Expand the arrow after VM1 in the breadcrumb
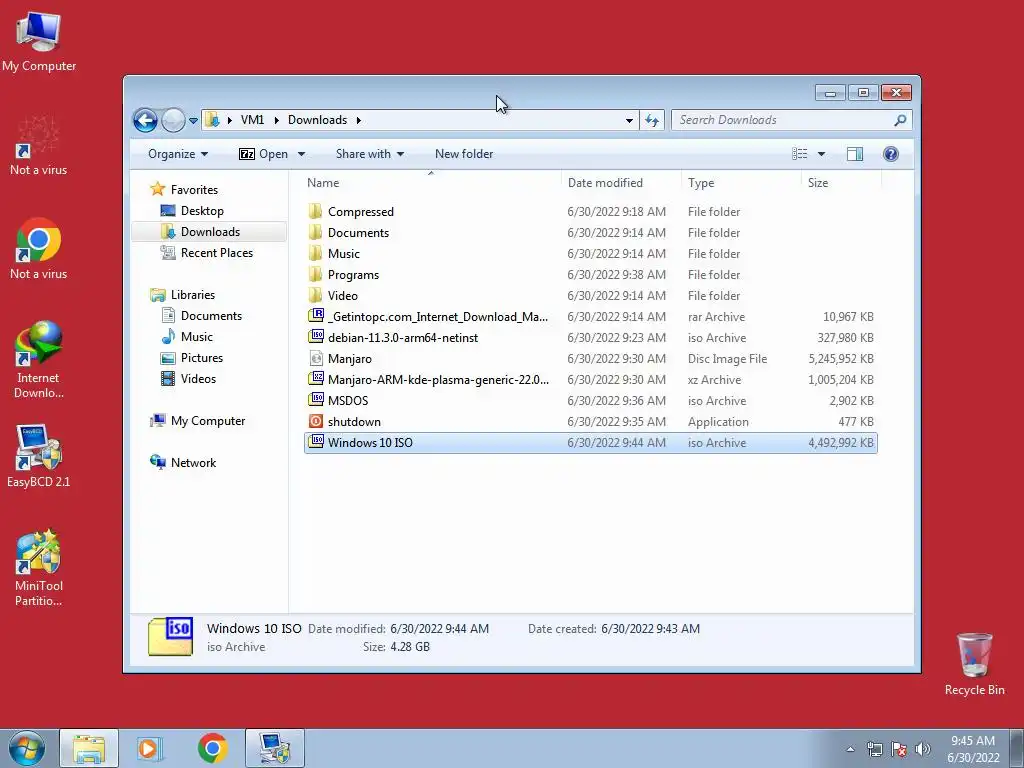The image size is (1024, 768). pyautogui.click(x=276, y=120)
